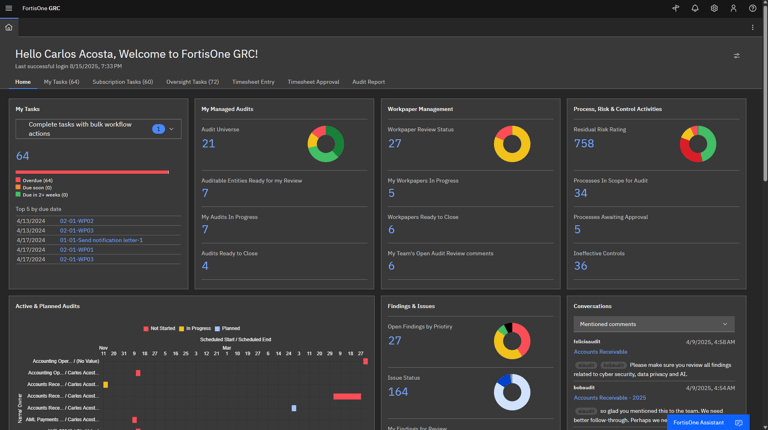Open the user profile icon
This screenshot has height=430, width=768.
[733, 8]
